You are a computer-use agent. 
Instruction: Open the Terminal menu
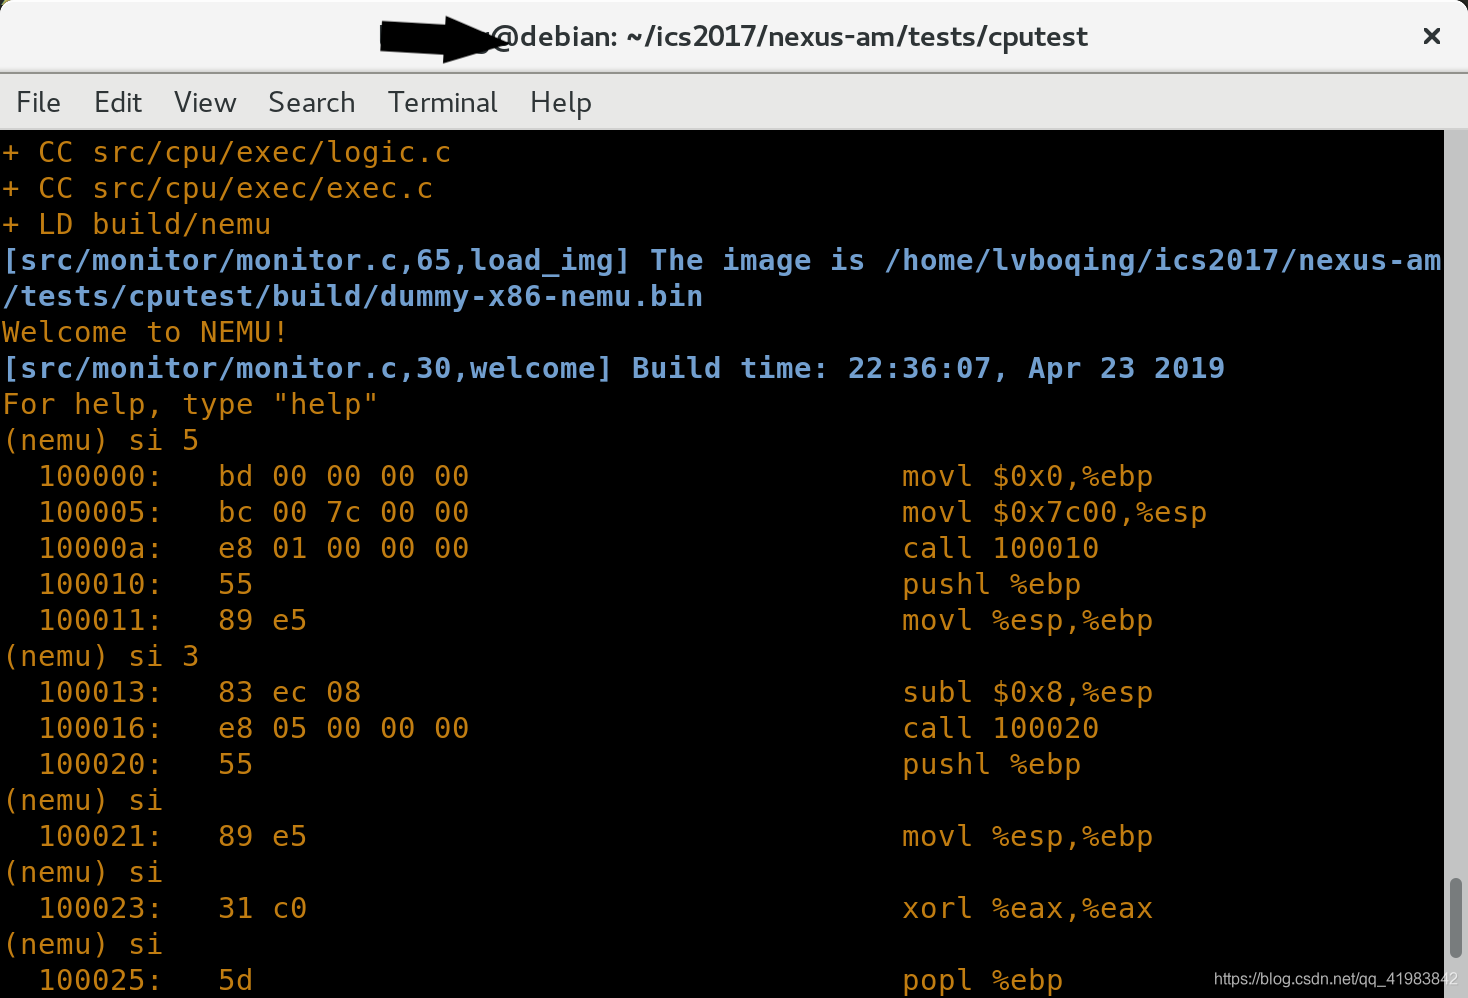click(x=443, y=102)
